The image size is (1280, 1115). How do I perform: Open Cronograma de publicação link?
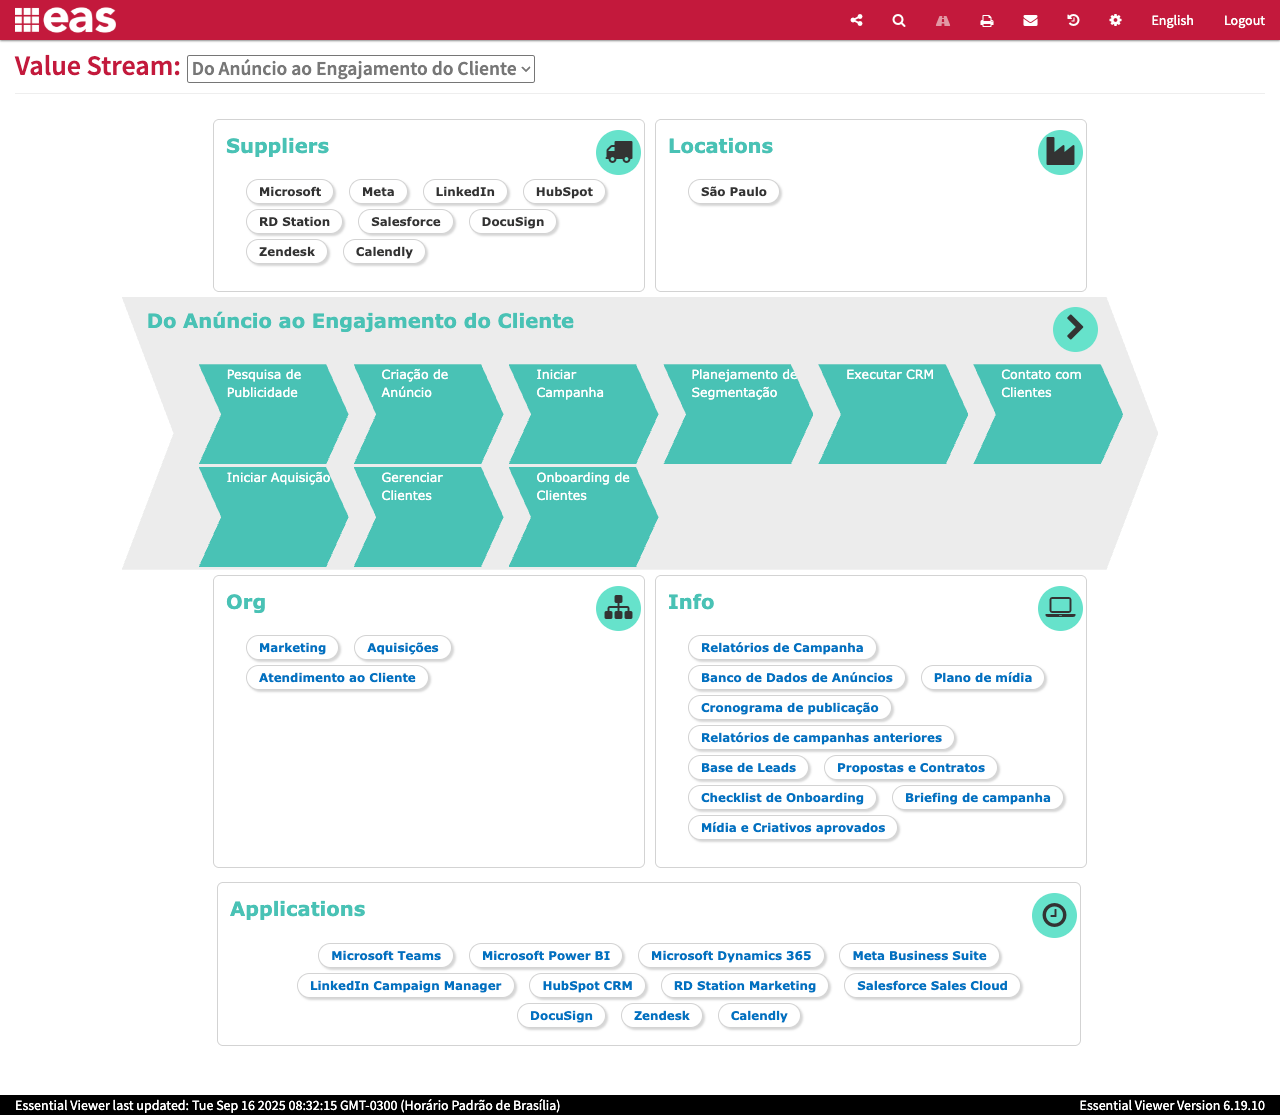pyautogui.click(x=790, y=708)
